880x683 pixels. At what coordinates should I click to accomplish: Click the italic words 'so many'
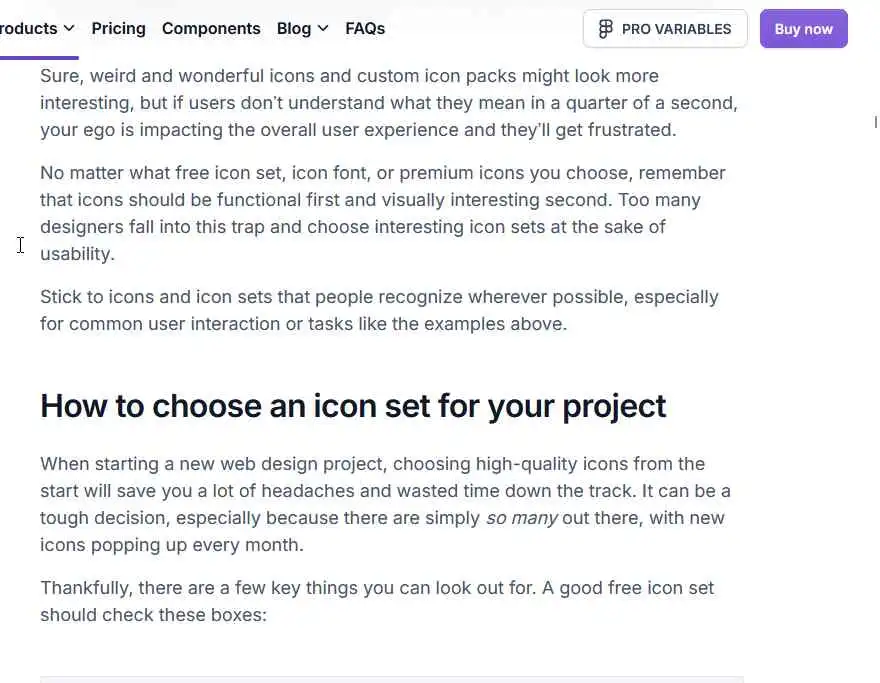click(520, 518)
